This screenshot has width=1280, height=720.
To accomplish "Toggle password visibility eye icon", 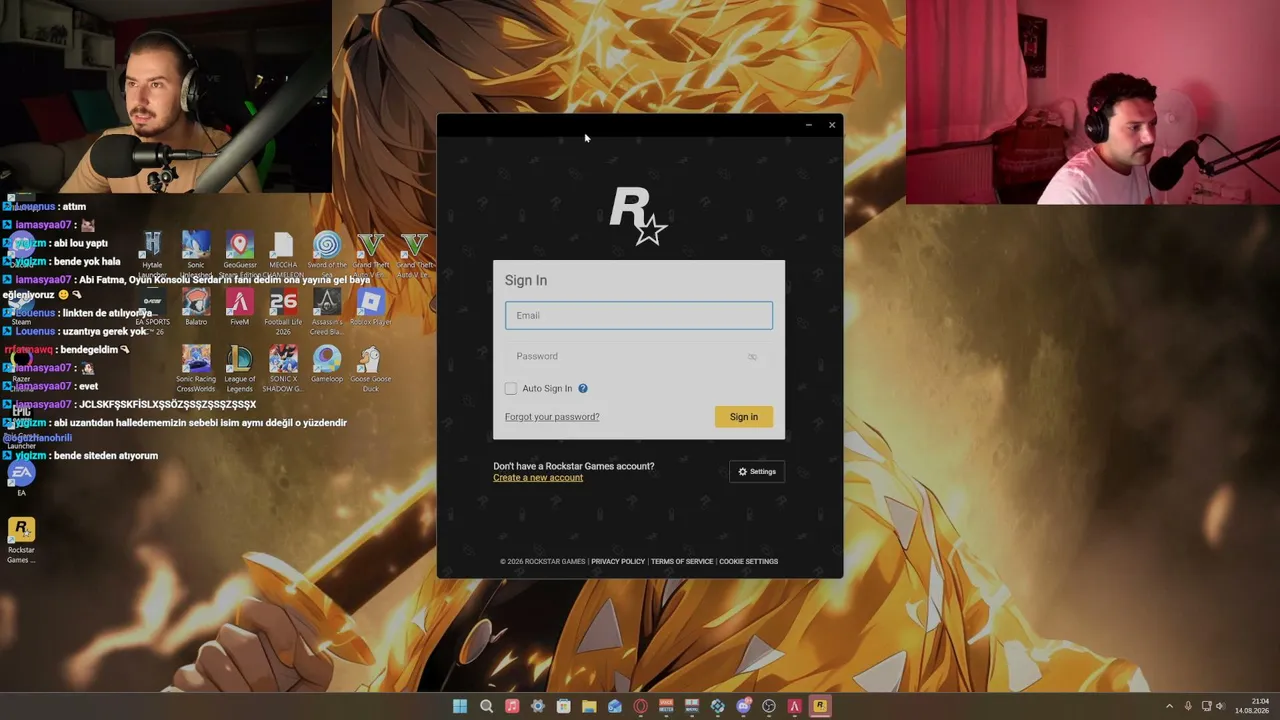I will click(x=752, y=357).
